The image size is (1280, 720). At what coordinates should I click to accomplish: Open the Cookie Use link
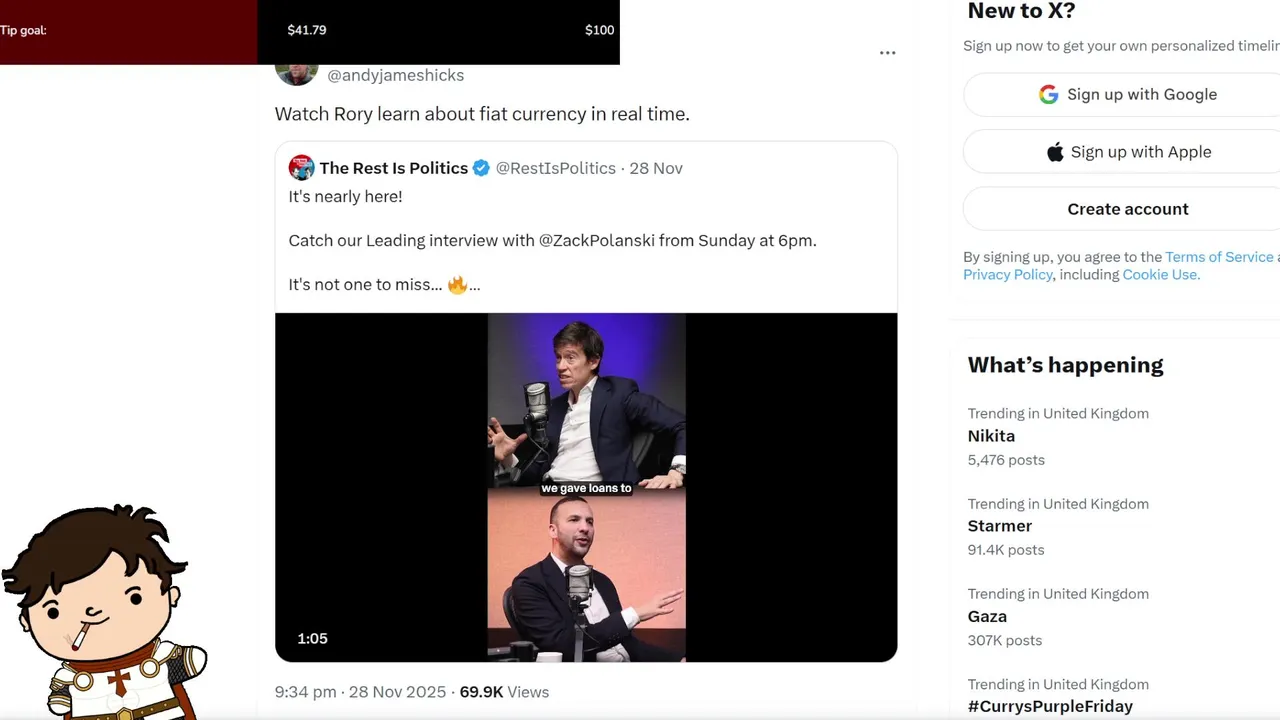[1160, 275]
